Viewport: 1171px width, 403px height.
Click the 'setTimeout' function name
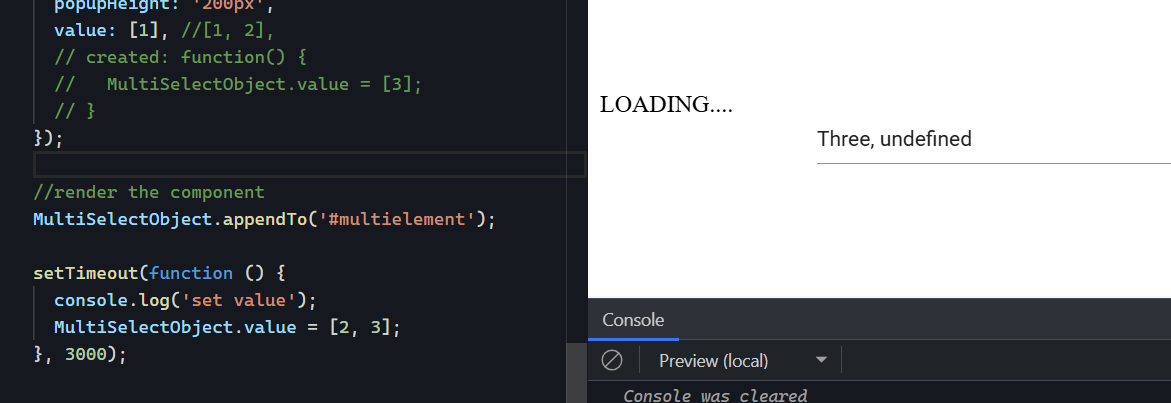coord(85,273)
